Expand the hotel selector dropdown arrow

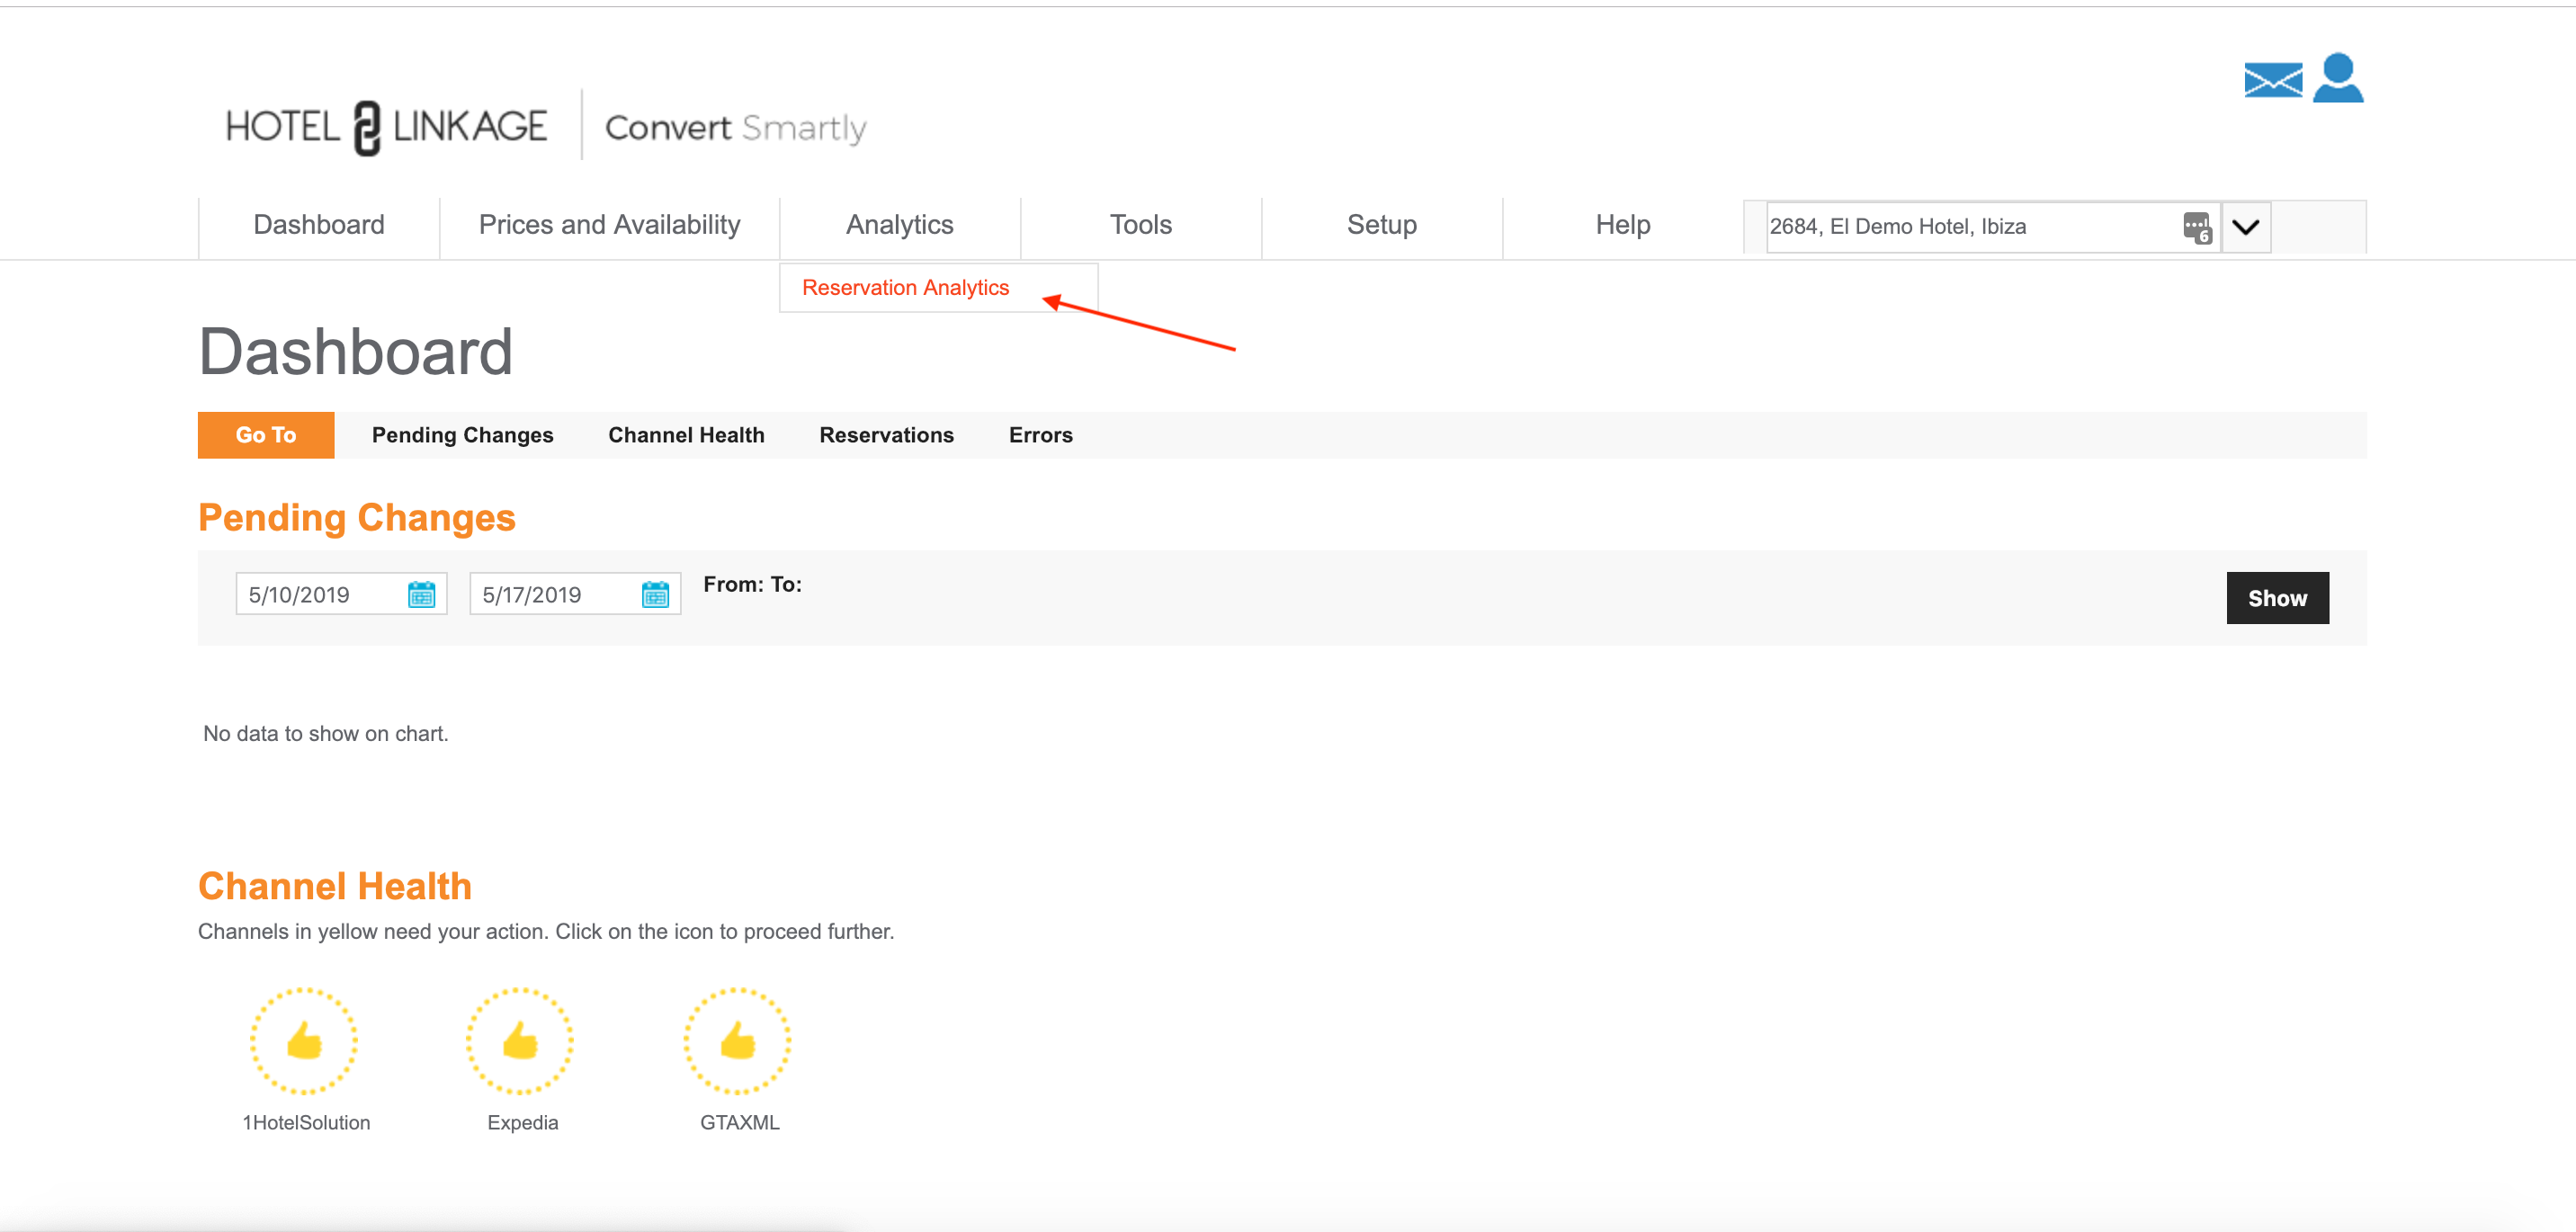click(2245, 228)
